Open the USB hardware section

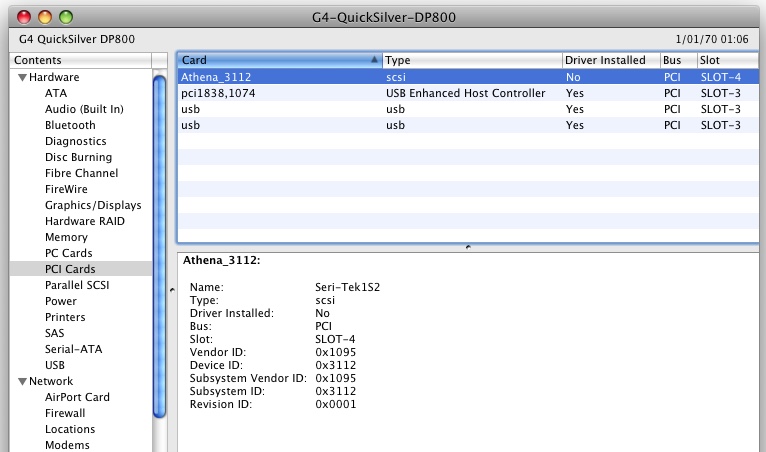pos(55,365)
